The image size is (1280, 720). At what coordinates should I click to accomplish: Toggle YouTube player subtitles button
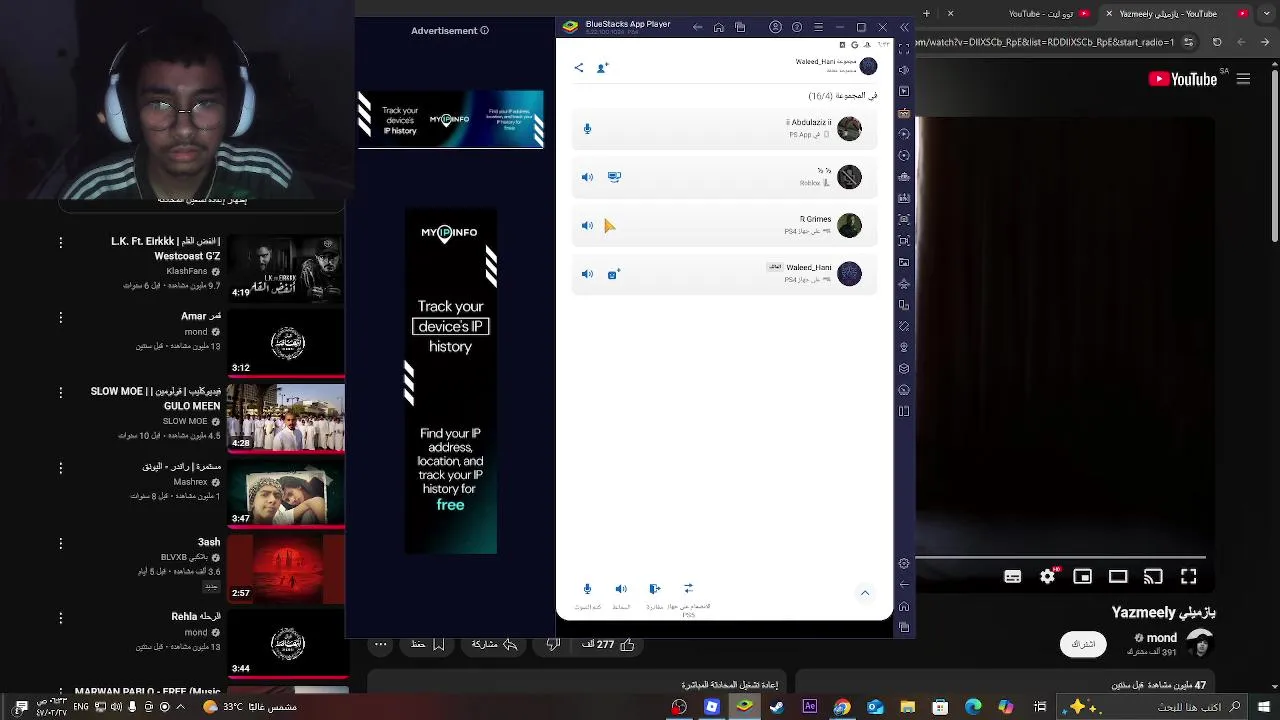1013,576
